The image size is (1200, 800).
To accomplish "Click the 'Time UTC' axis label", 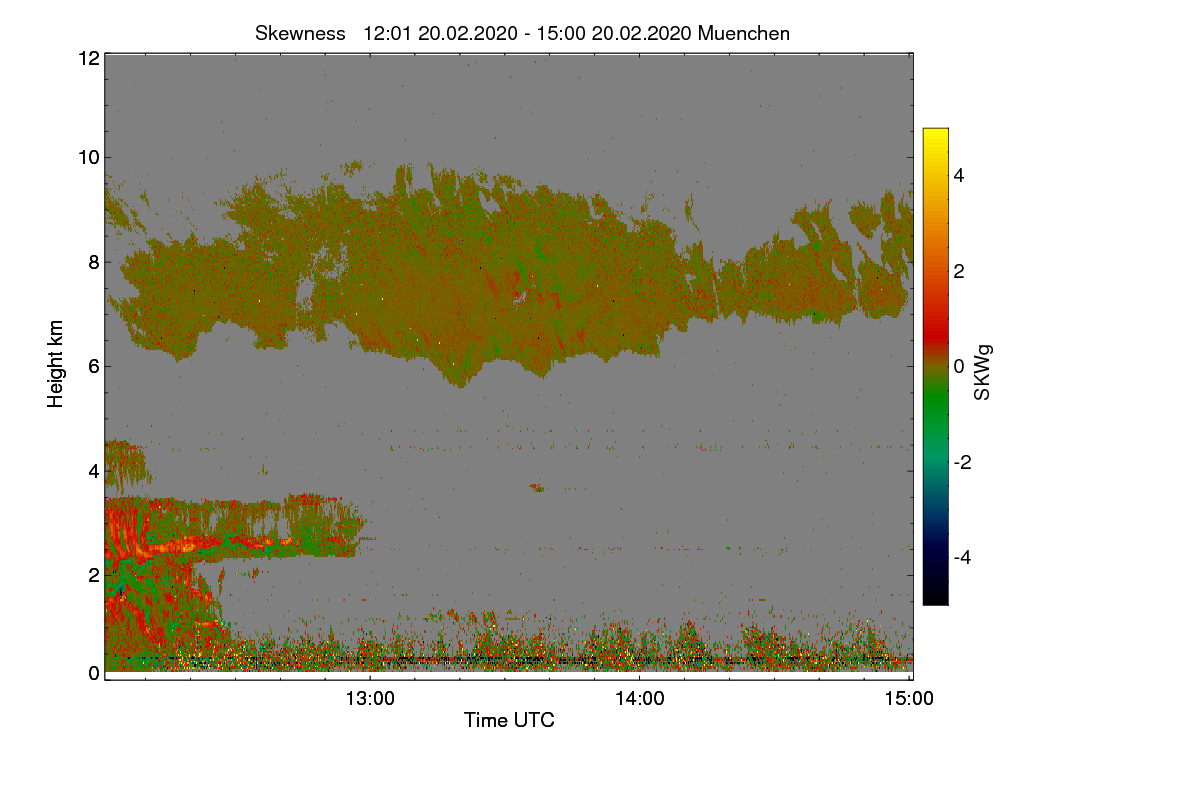I will click(509, 720).
